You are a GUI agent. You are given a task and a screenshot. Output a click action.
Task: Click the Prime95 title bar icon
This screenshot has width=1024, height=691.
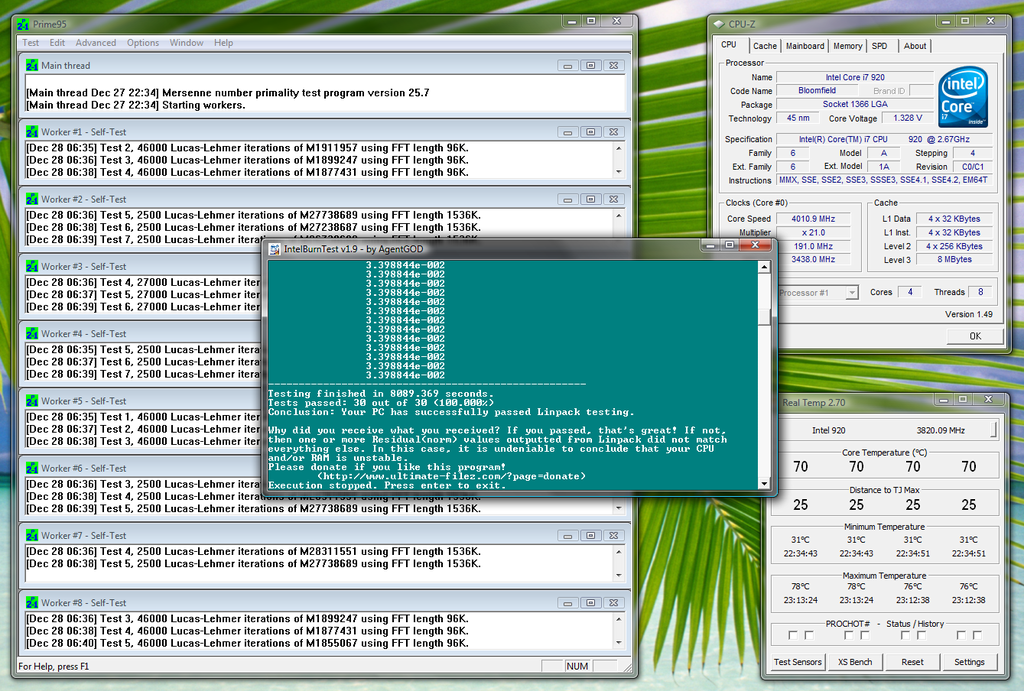(x=24, y=24)
